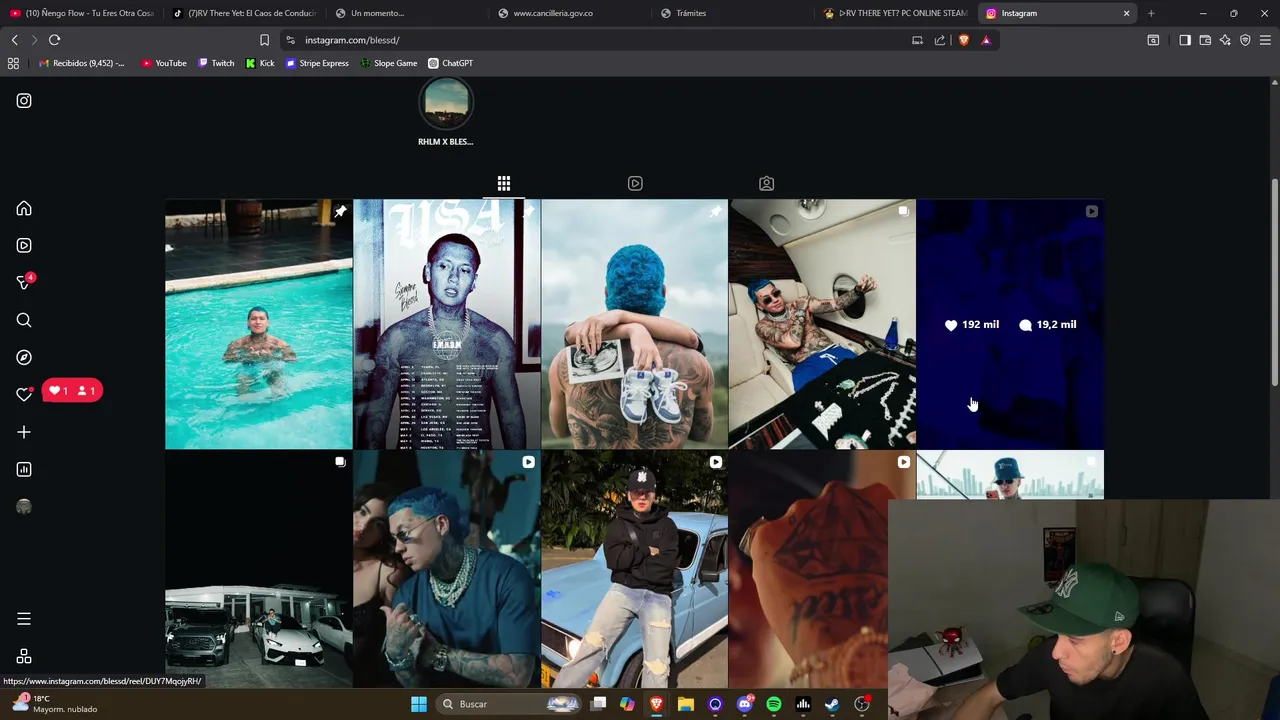Screen dimensions: 1280x720
Task: Reload the current page
Action: click(55, 40)
